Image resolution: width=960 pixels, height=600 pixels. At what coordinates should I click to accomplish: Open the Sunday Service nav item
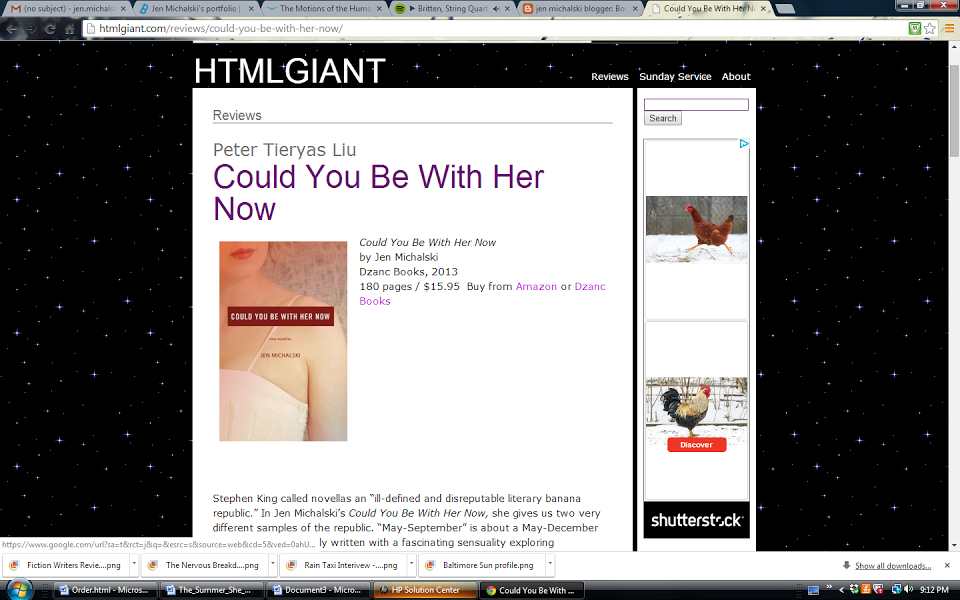click(x=675, y=77)
